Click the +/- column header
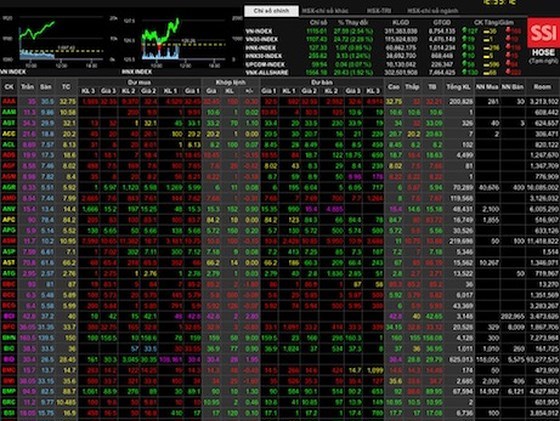This screenshot has width=560, height=421. tap(249, 91)
